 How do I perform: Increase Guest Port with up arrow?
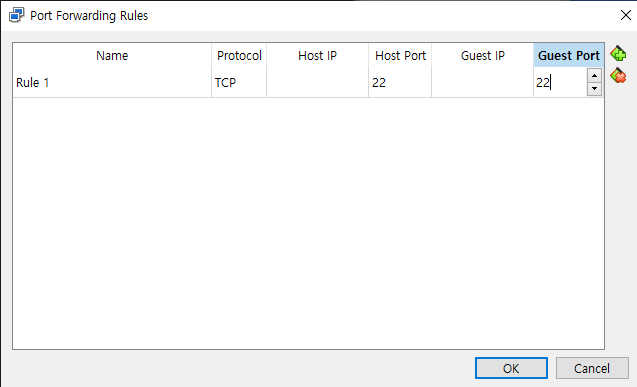click(x=594, y=76)
